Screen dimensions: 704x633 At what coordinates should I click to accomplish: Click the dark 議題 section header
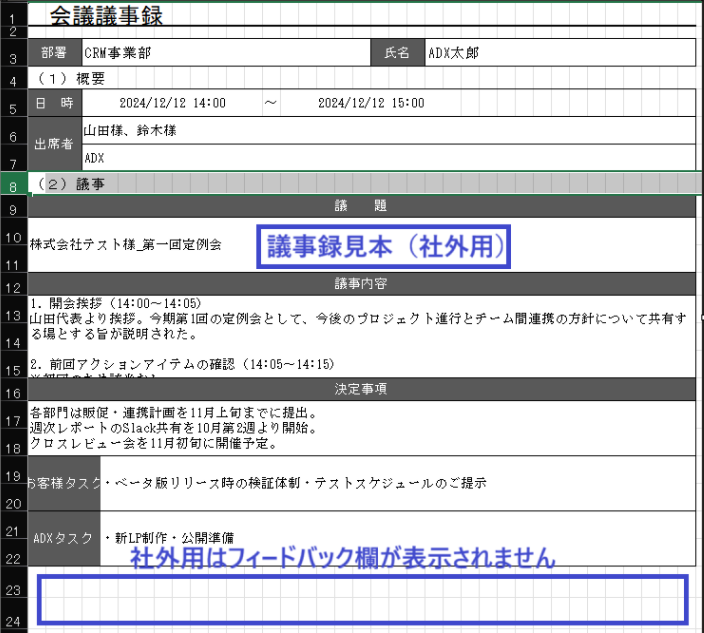[361, 206]
